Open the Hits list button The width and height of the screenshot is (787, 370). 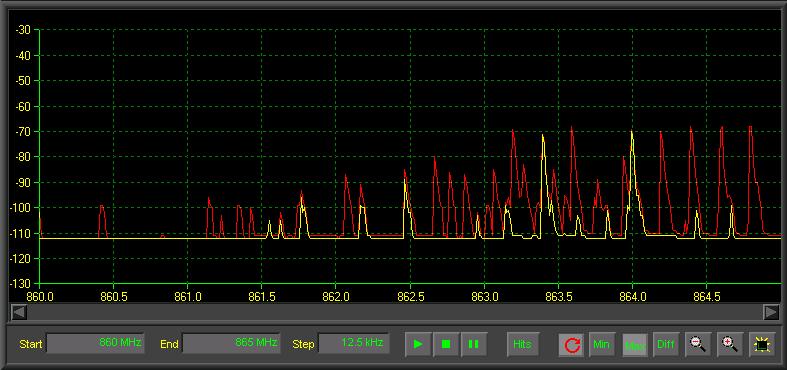(x=522, y=344)
